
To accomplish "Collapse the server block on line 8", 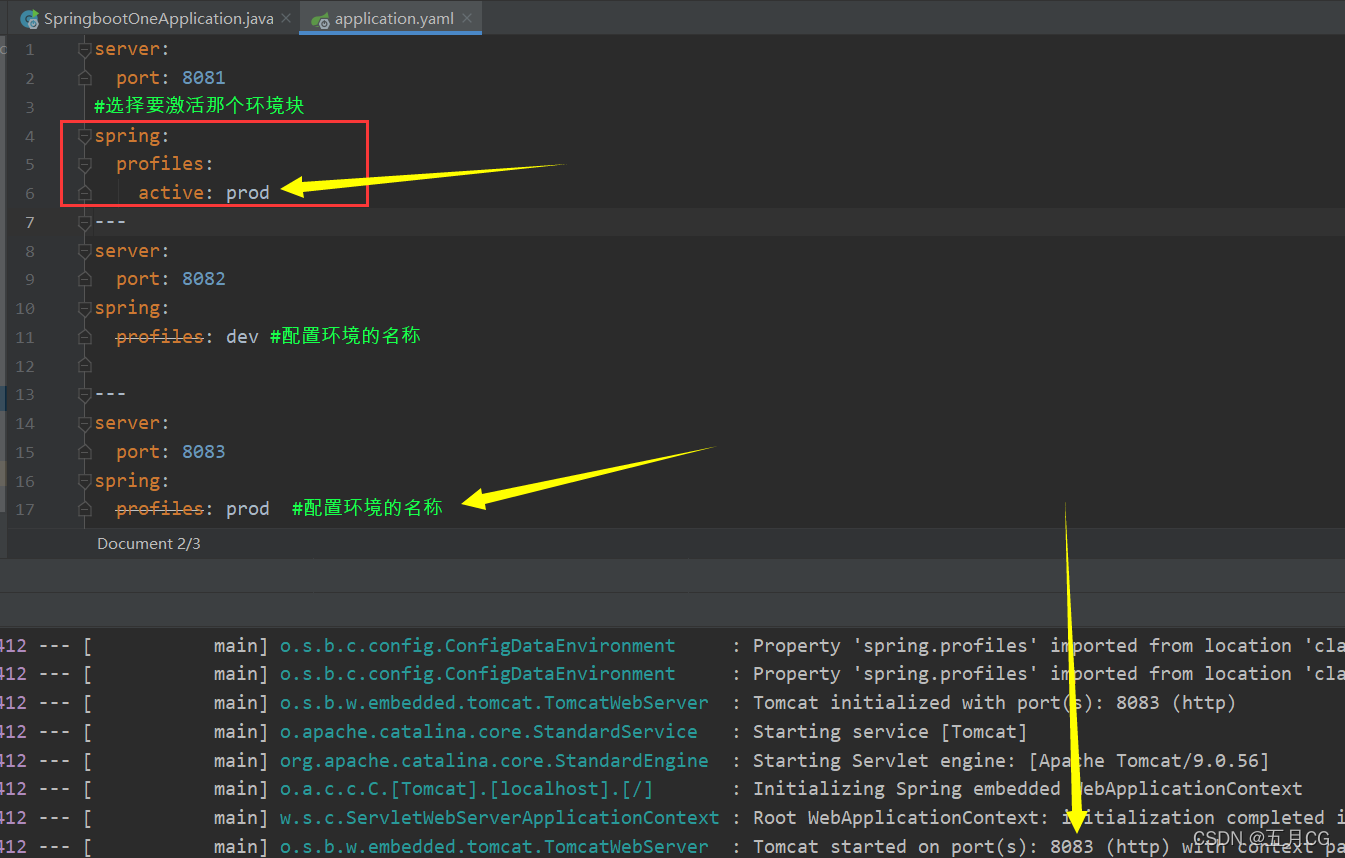I will pyautogui.click(x=85, y=251).
